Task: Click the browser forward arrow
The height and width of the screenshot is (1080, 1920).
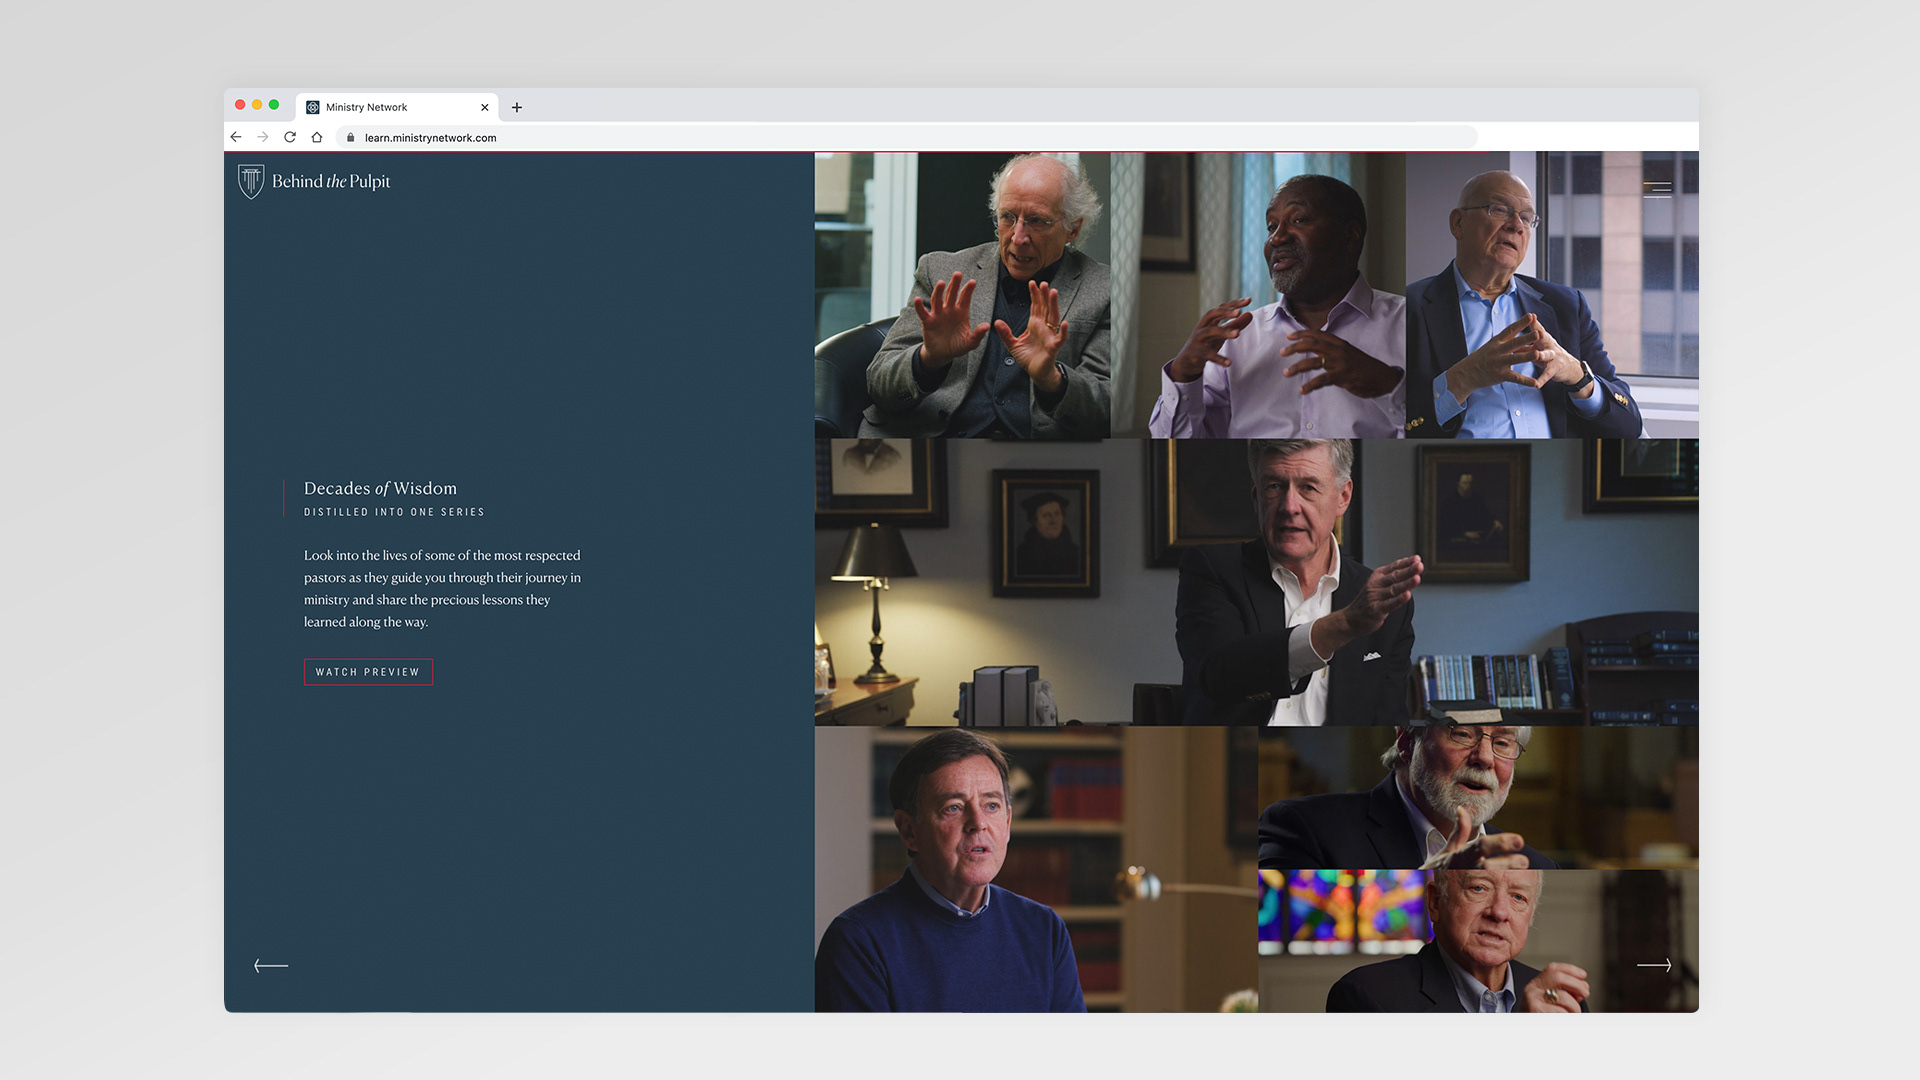Action: [x=263, y=137]
